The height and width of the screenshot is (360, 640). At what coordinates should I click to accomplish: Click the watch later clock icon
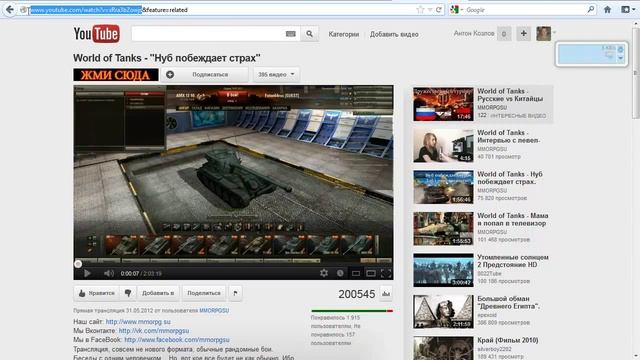pos(340,273)
